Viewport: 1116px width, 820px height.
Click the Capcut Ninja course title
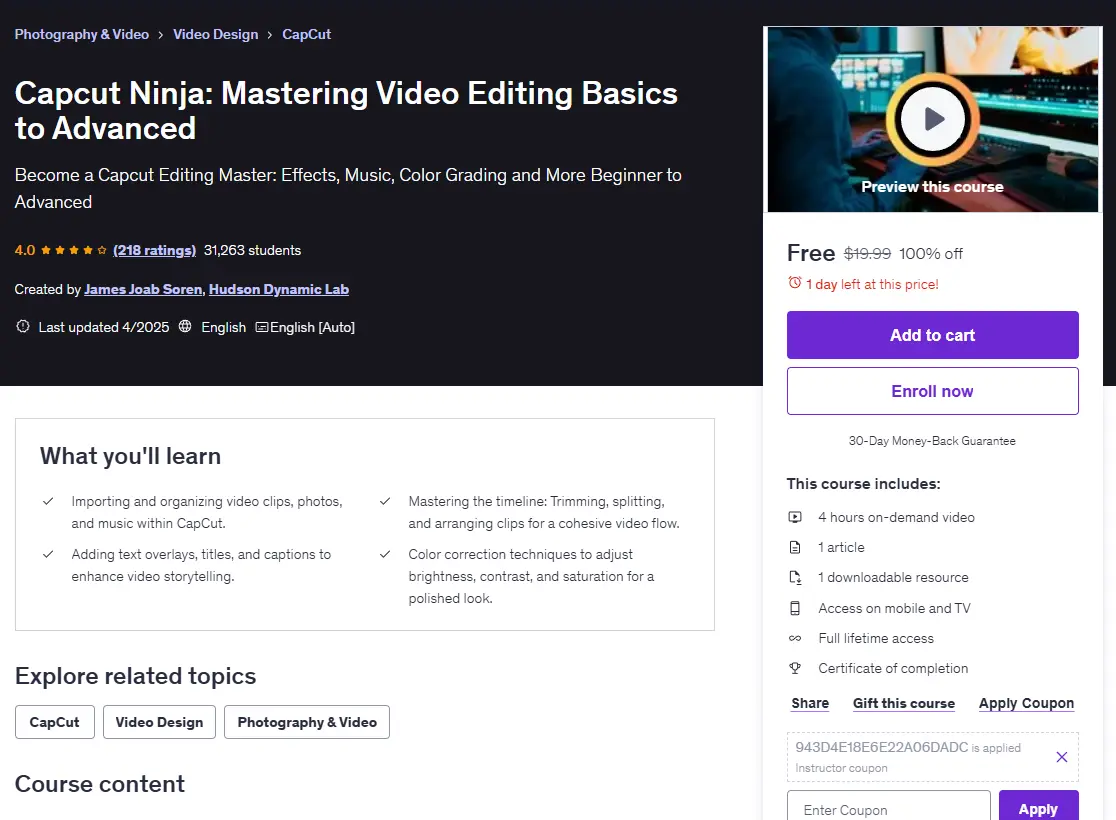click(346, 110)
